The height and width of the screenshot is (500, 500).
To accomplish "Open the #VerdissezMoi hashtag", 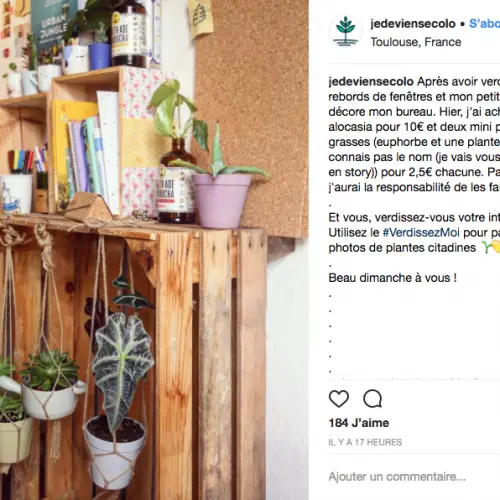I will click(x=421, y=232).
